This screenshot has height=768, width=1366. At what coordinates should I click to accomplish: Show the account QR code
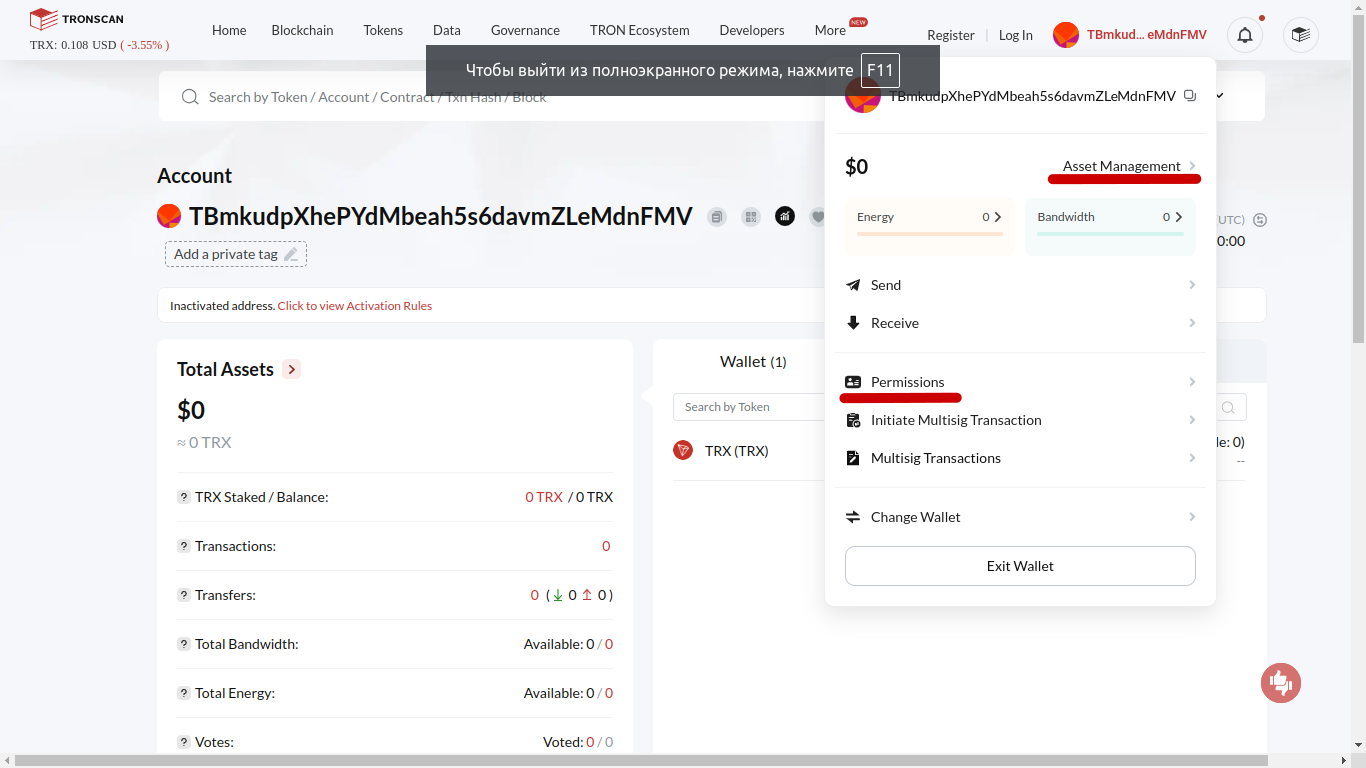click(x=751, y=216)
